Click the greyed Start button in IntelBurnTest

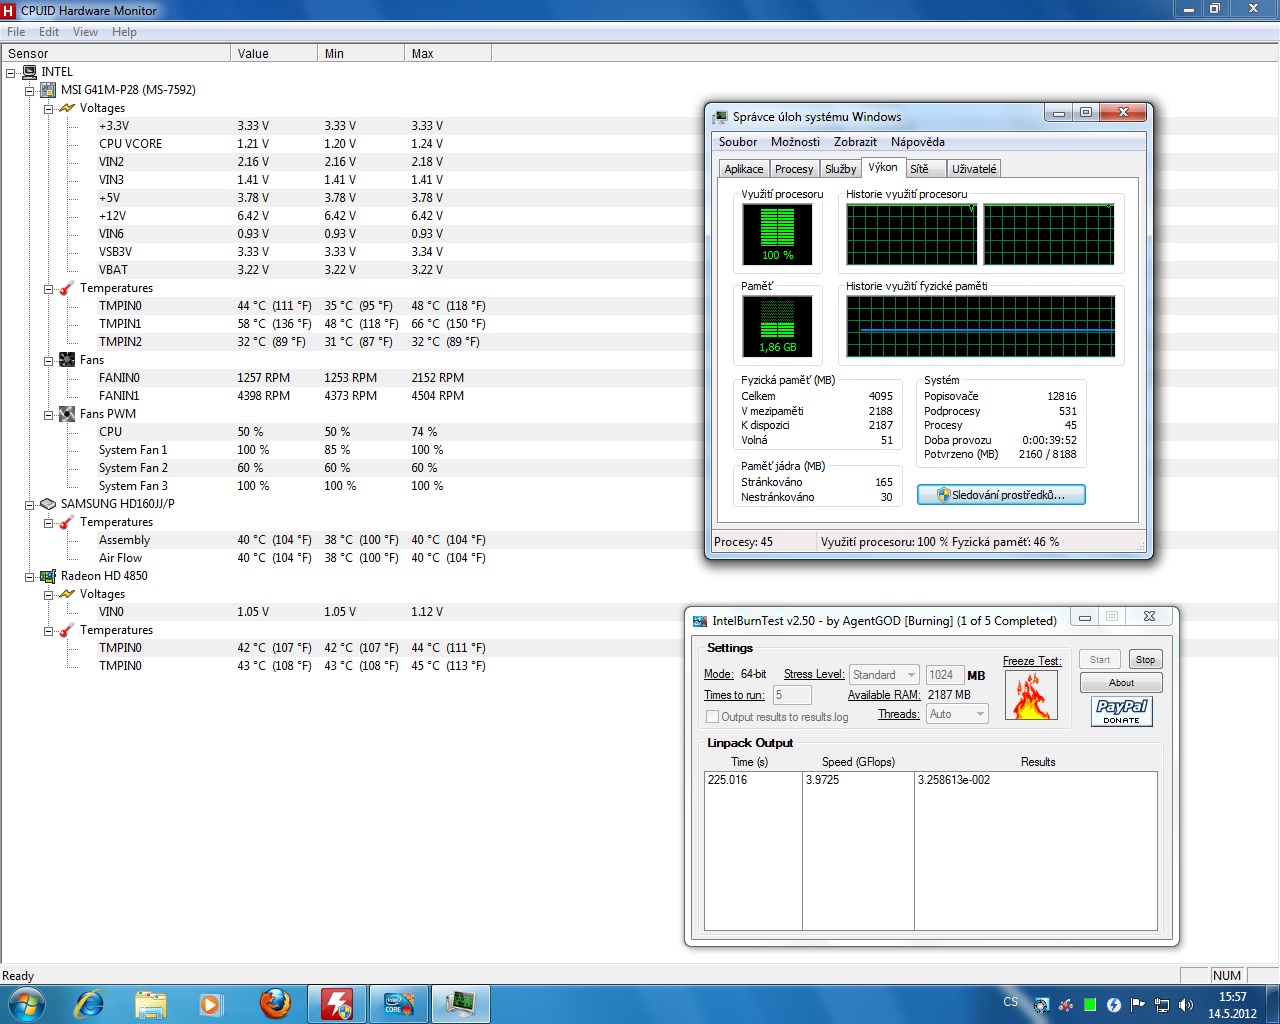pos(1100,659)
